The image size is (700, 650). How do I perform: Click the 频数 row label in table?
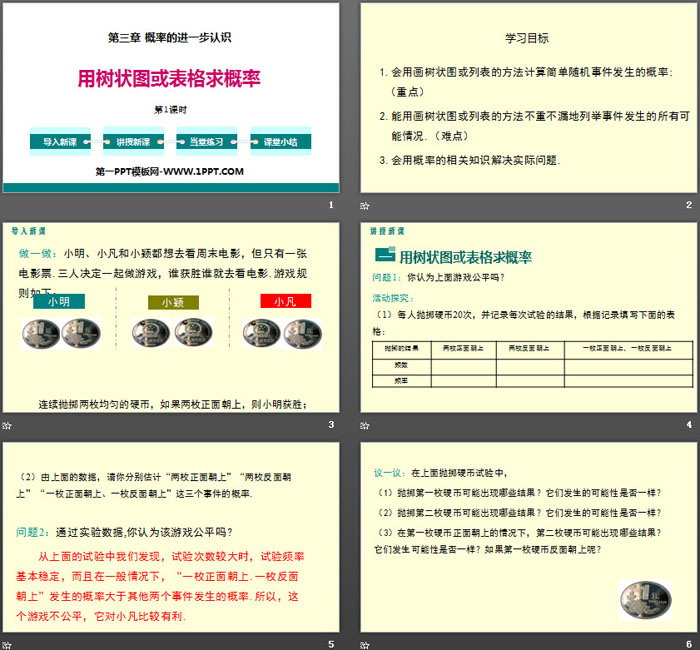tap(402, 365)
